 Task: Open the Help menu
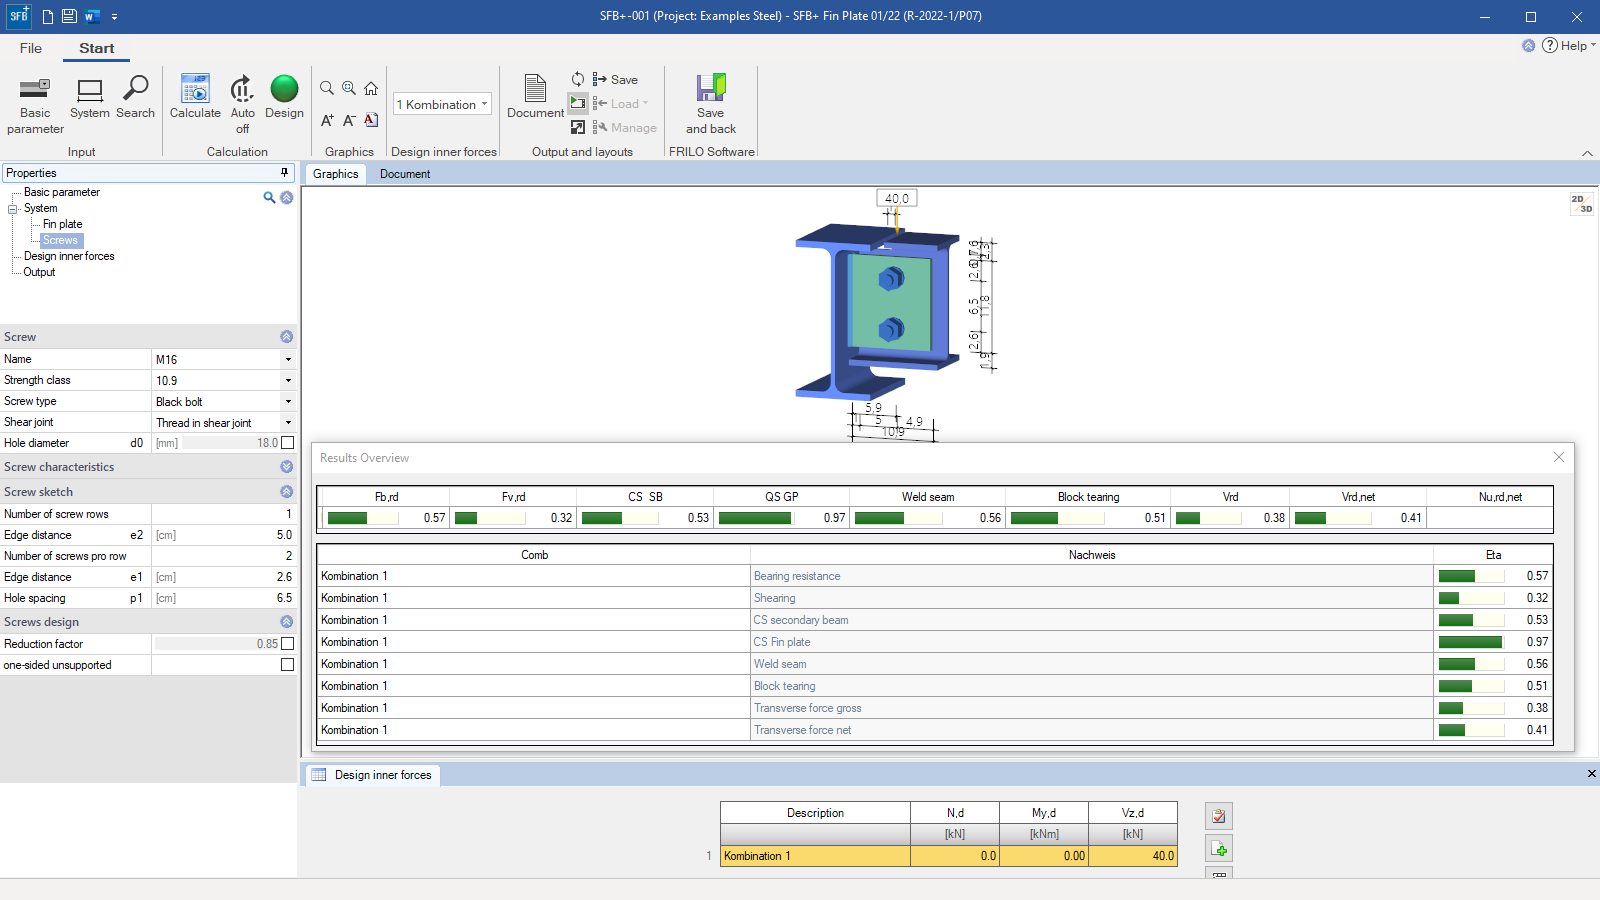[1568, 45]
